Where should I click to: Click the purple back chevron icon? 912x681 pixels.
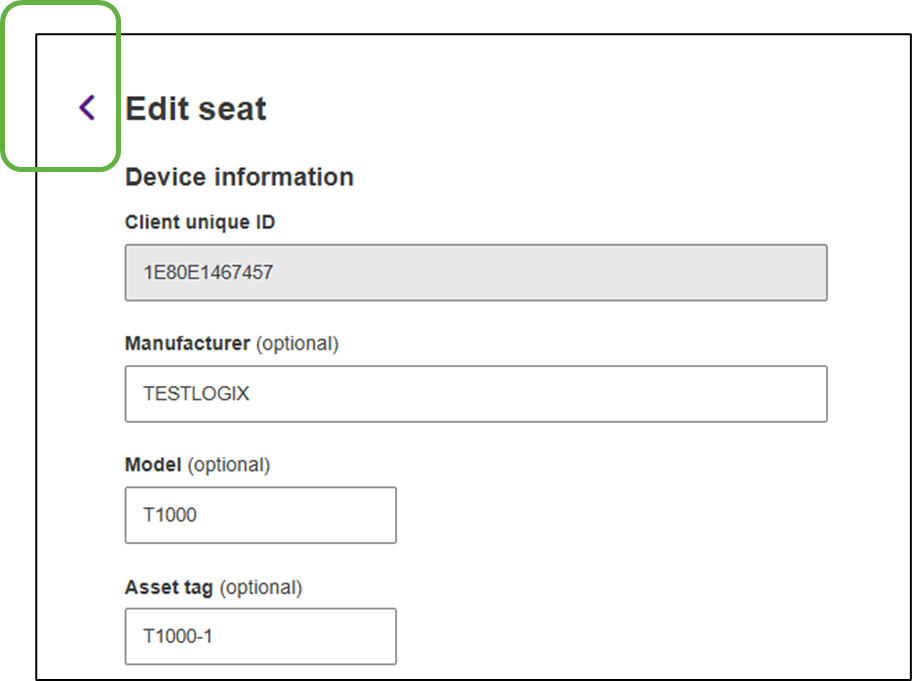pyautogui.click(x=87, y=108)
